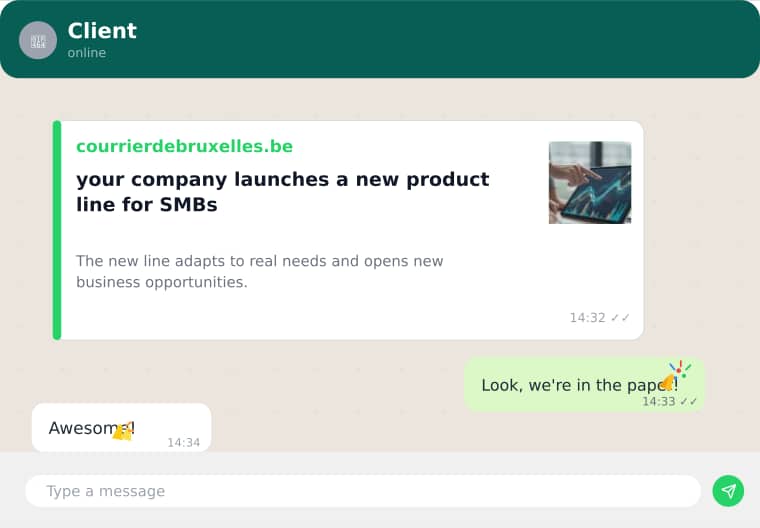Viewport: 760px width, 528px height.
Task: Click the 14:32 timestamp on link preview
Action: point(587,318)
